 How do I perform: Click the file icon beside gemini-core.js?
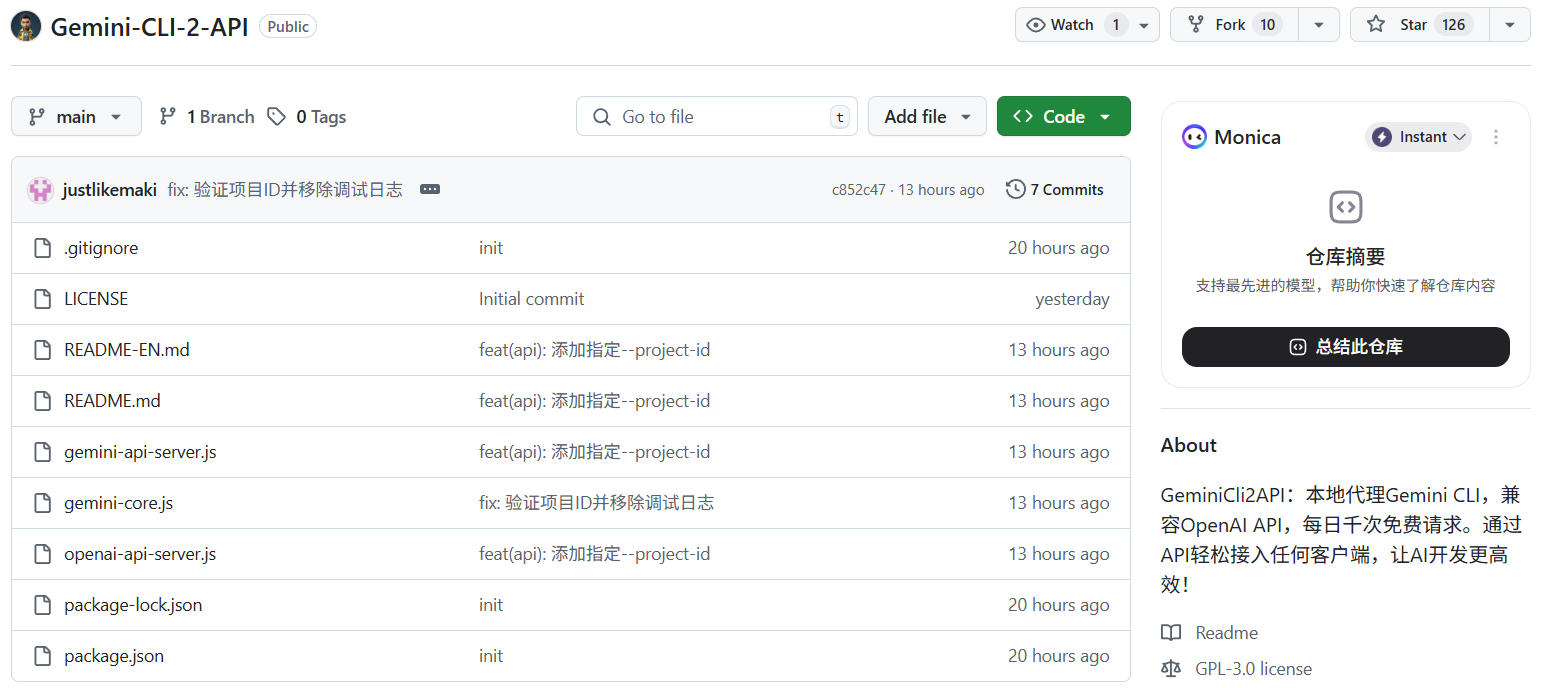pyautogui.click(x=42, y=503)
